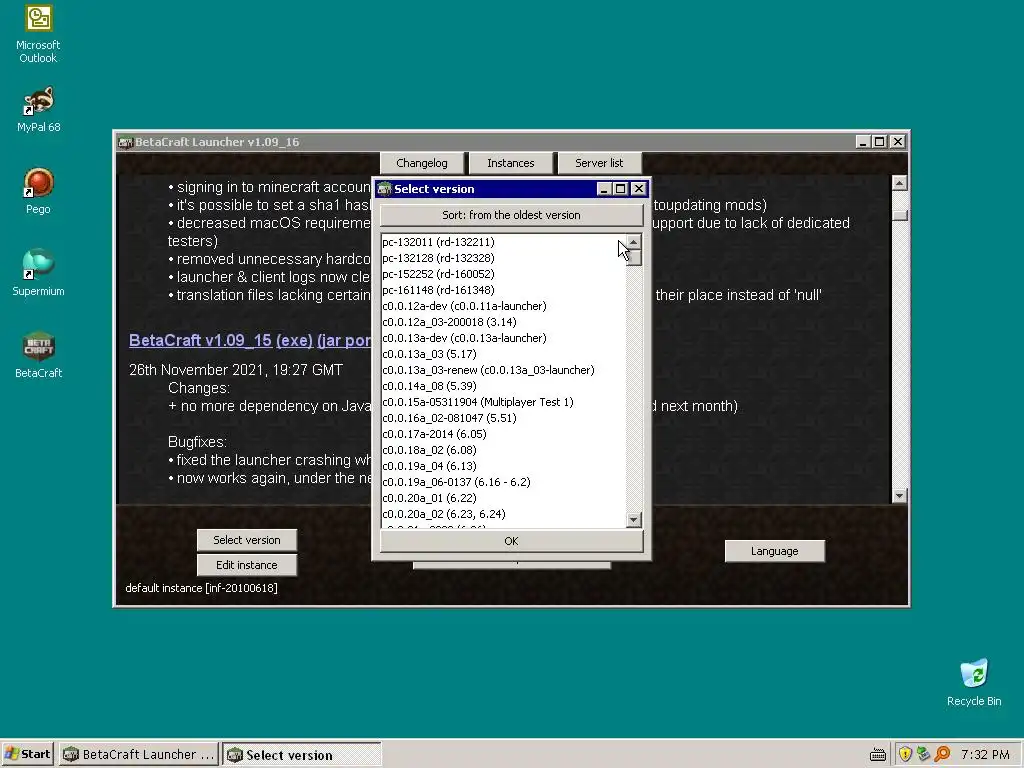Viewport: 1024px width, 768px height.
Task: Confirm with the OK button
Action: click(511, 541)
